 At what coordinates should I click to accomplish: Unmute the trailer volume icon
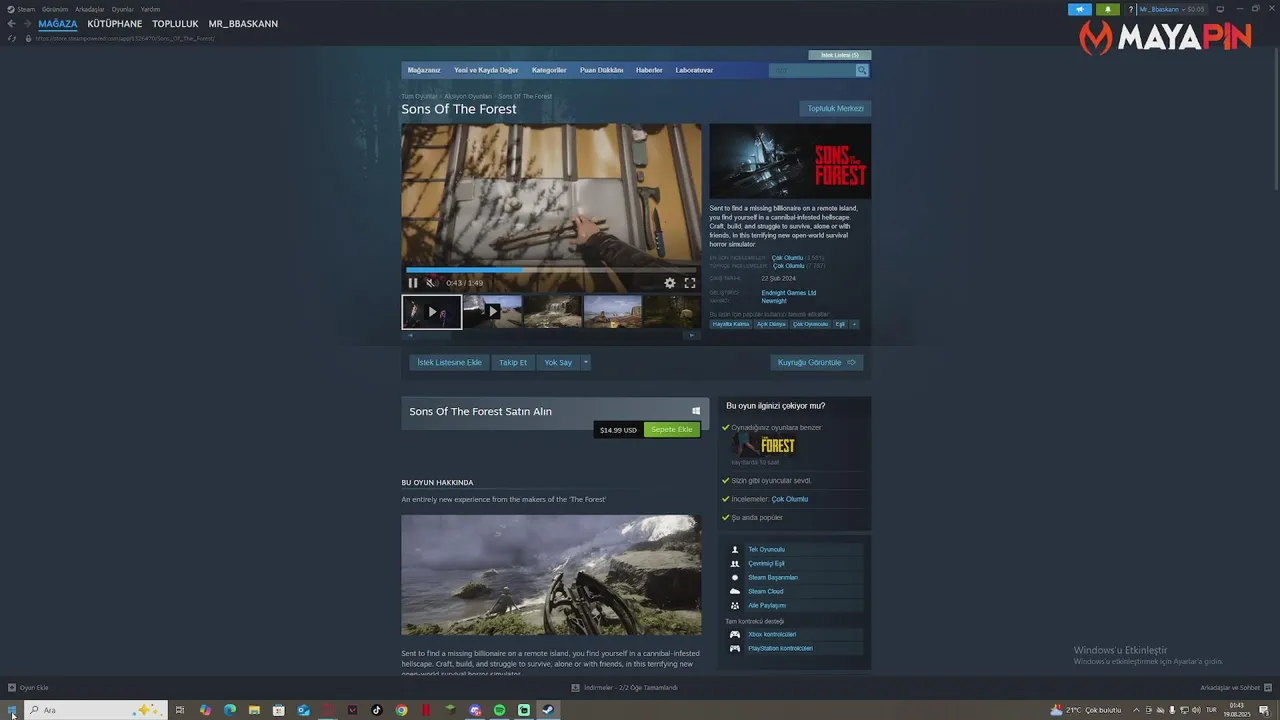[432, 283]
